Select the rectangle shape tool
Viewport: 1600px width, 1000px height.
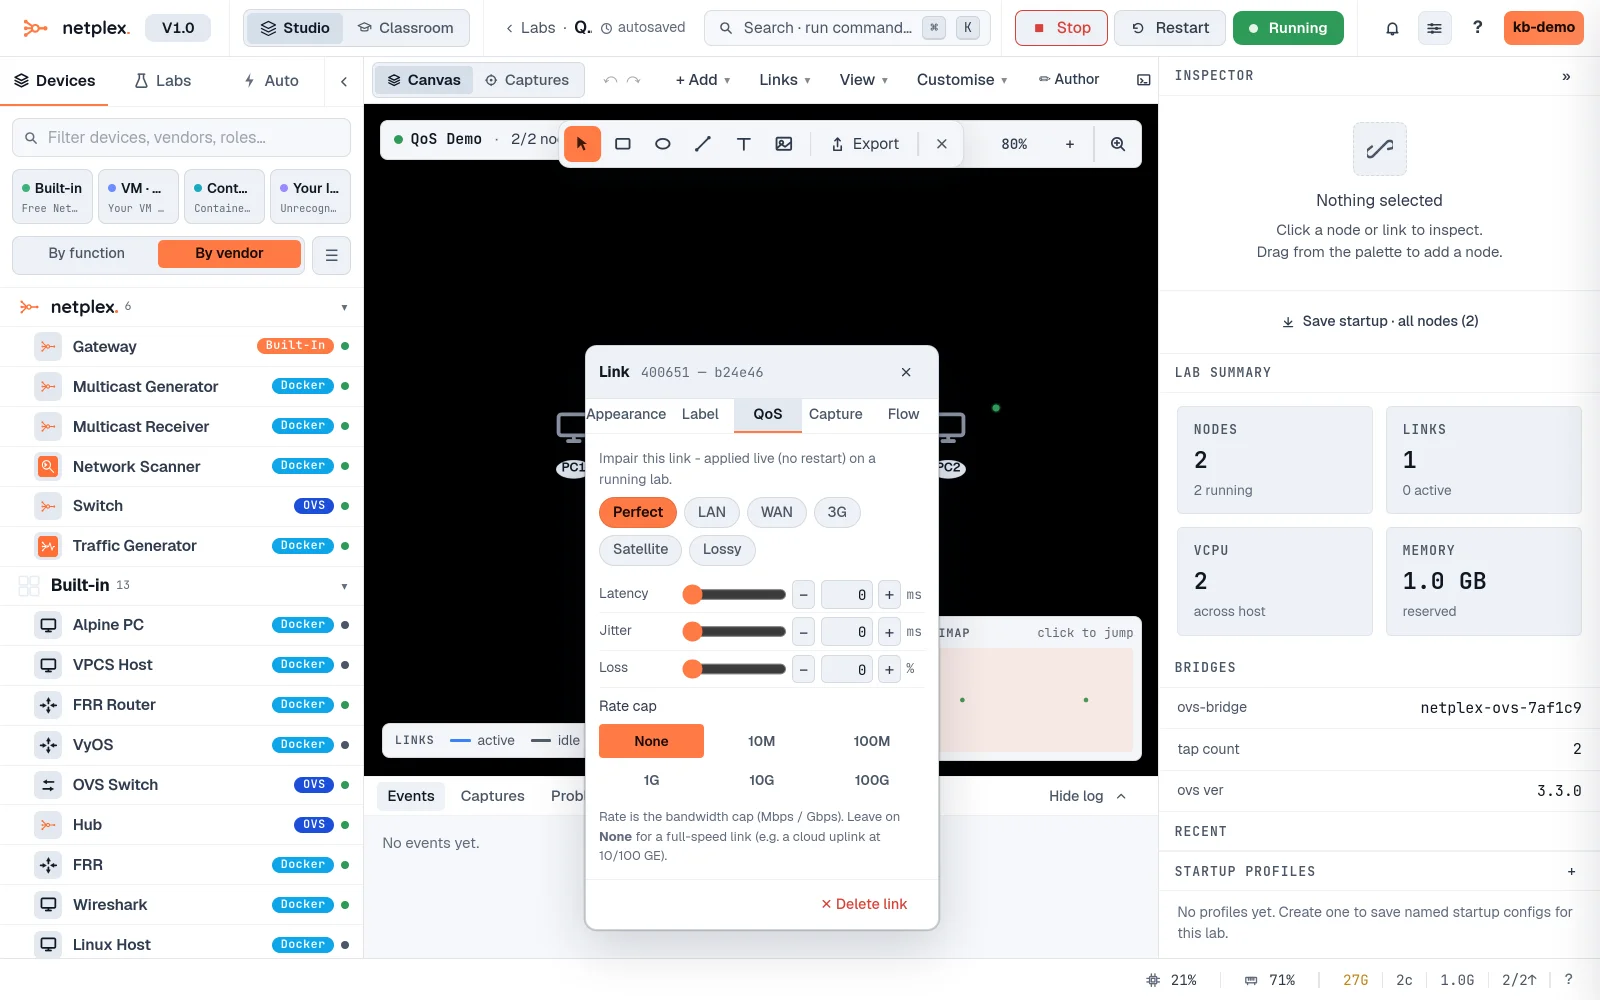(x=623, y=144)
